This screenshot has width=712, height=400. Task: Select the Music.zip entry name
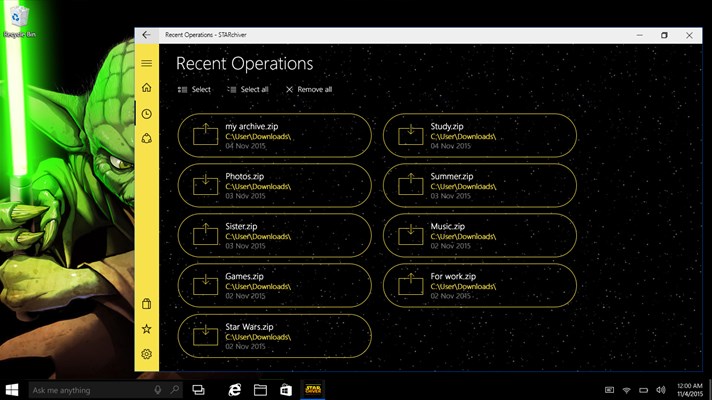click(448, 227)
